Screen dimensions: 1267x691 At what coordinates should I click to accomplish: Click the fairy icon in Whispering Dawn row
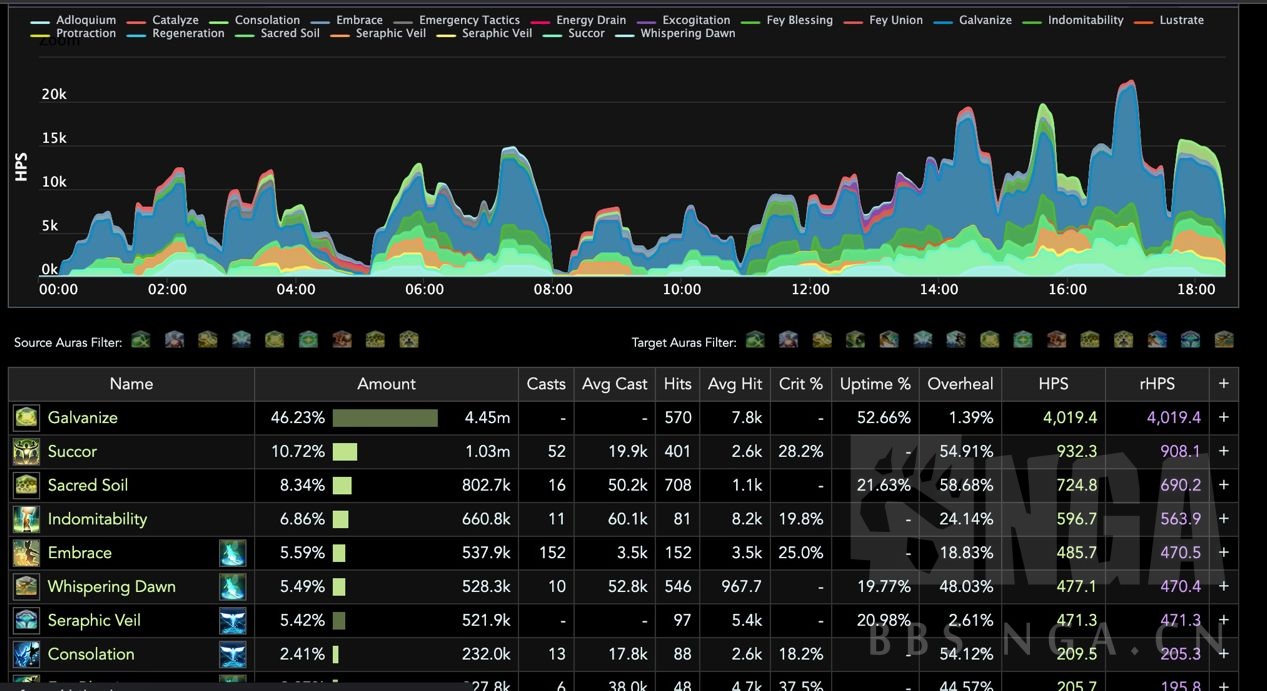[x=233, y=587]
